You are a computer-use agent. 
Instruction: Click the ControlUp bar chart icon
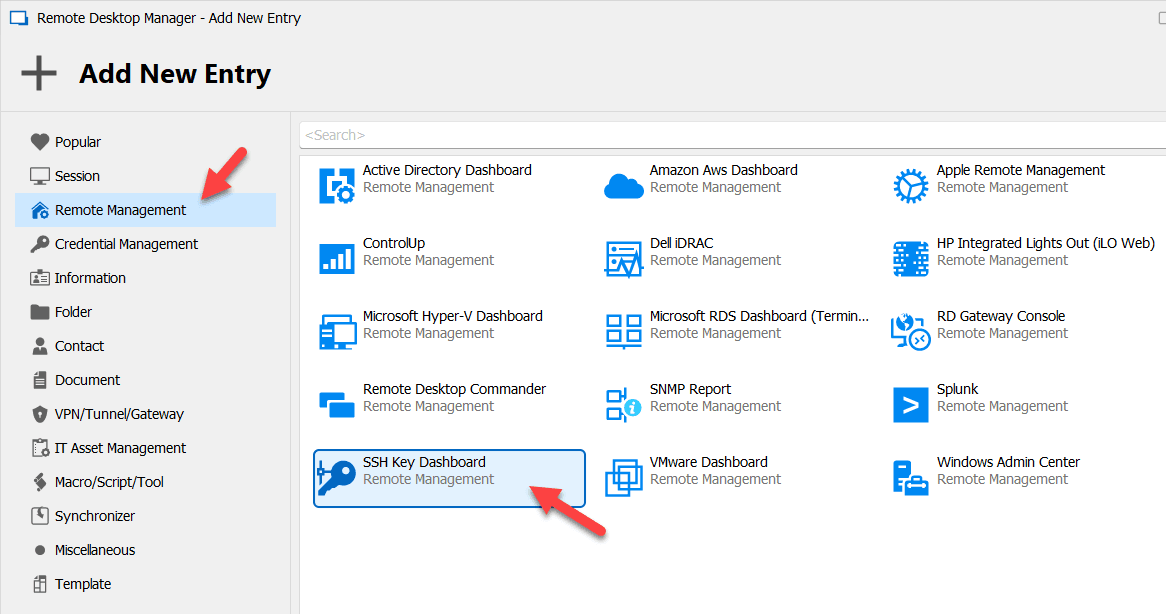point(337,258)
